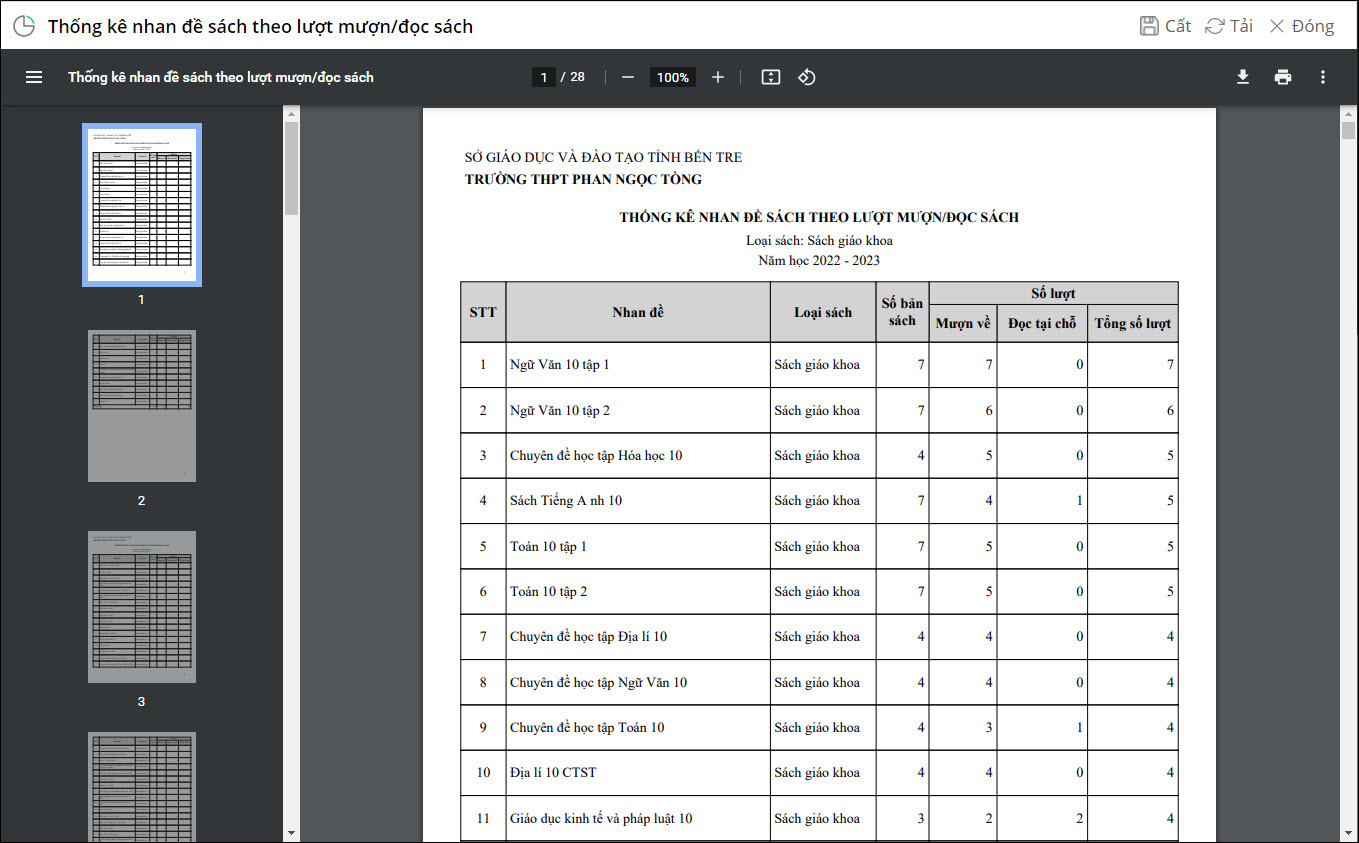Select the partially visible fourth page thumbnail

coord(141,787)
